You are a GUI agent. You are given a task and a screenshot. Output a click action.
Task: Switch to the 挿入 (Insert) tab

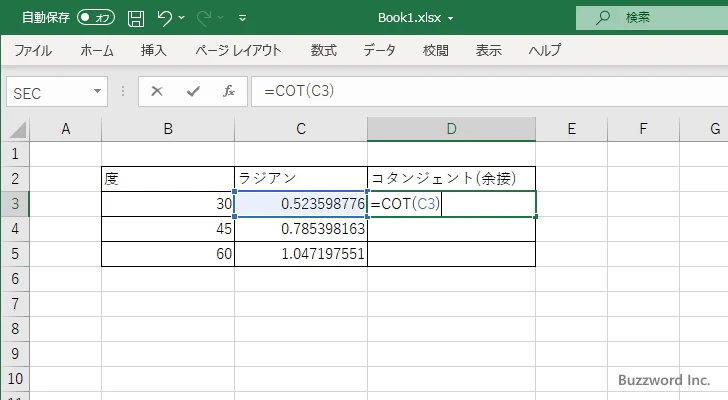click(x=154, y=50)
